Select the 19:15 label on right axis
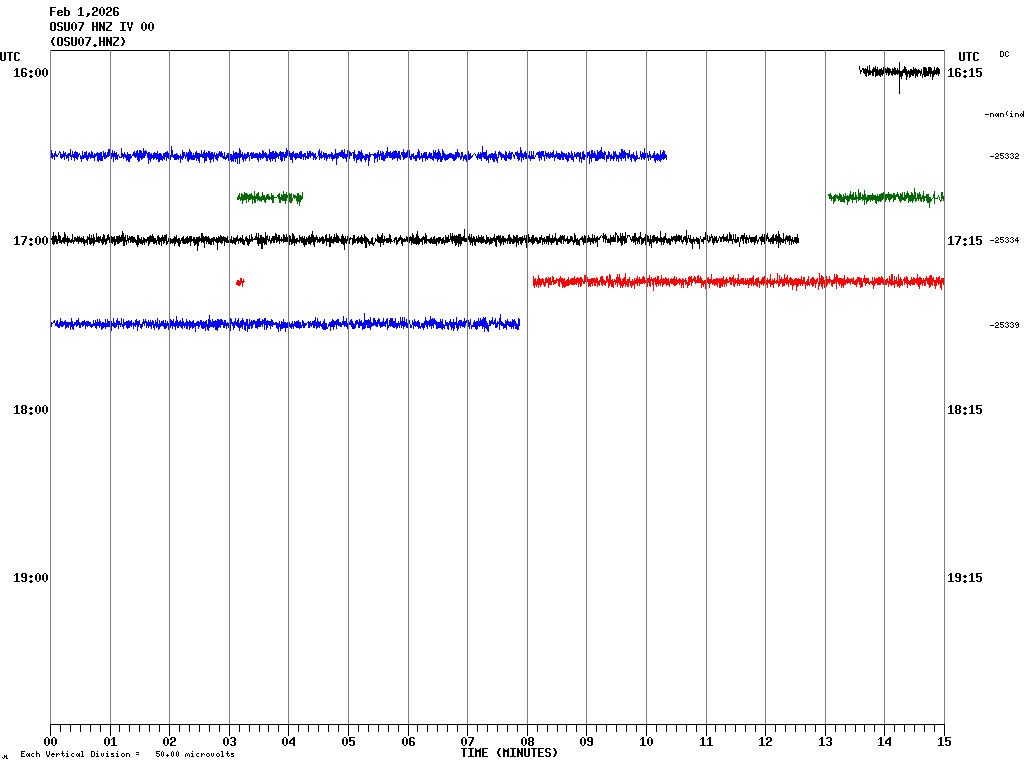Screen dimensions: 1024x768 coord(964,578)
